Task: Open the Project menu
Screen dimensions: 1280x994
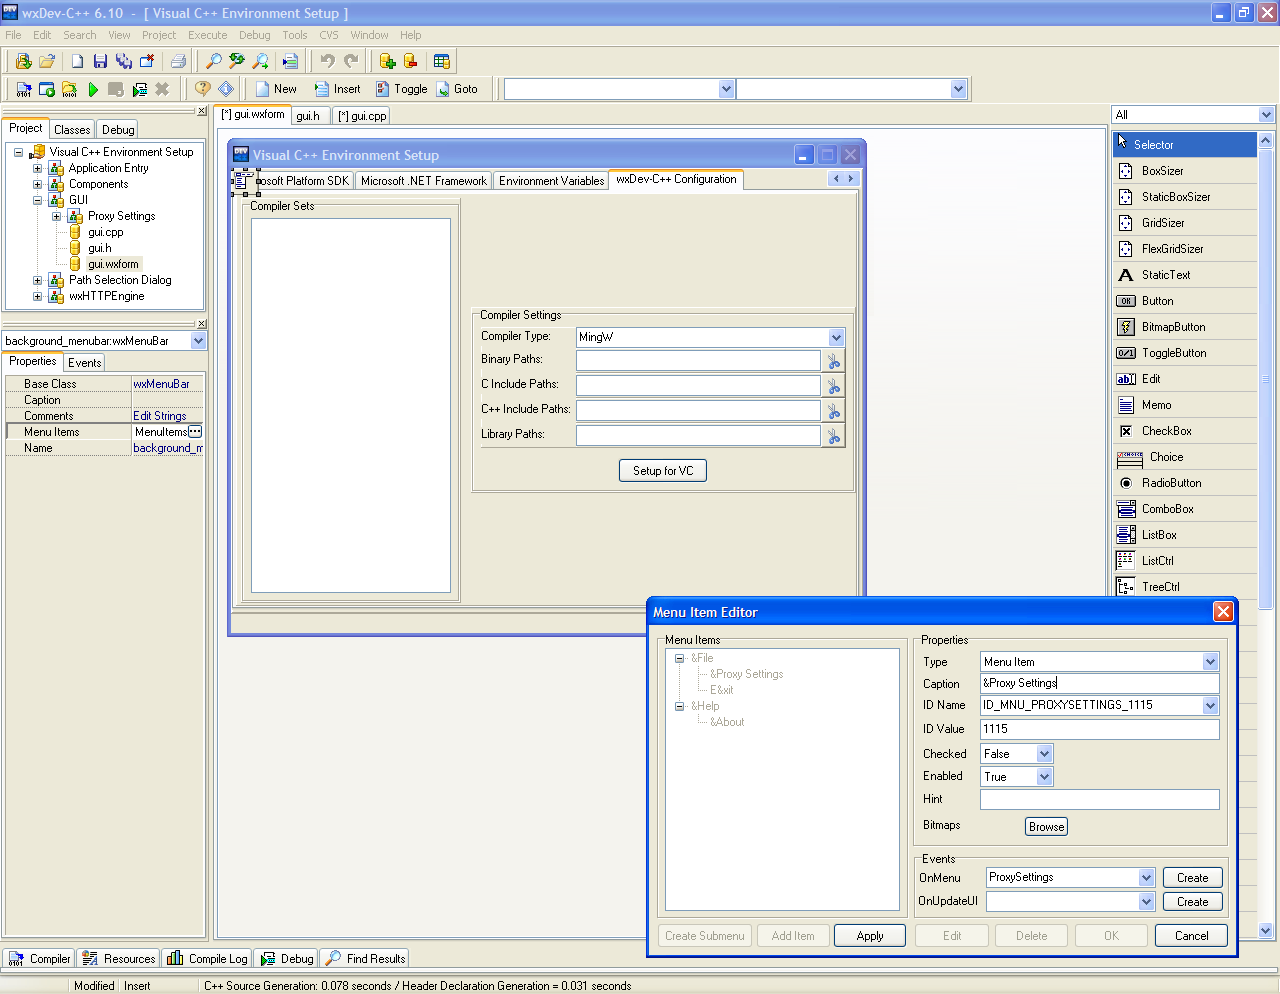Action: tap(159, 35)
